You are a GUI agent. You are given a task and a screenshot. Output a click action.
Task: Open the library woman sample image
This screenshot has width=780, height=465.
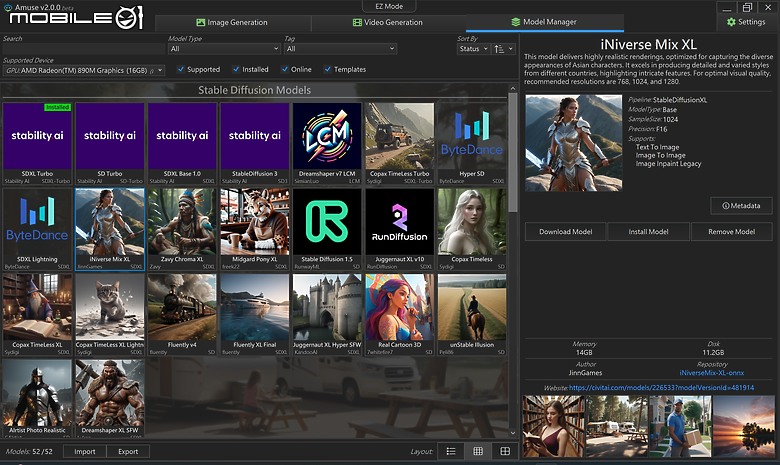553,426
